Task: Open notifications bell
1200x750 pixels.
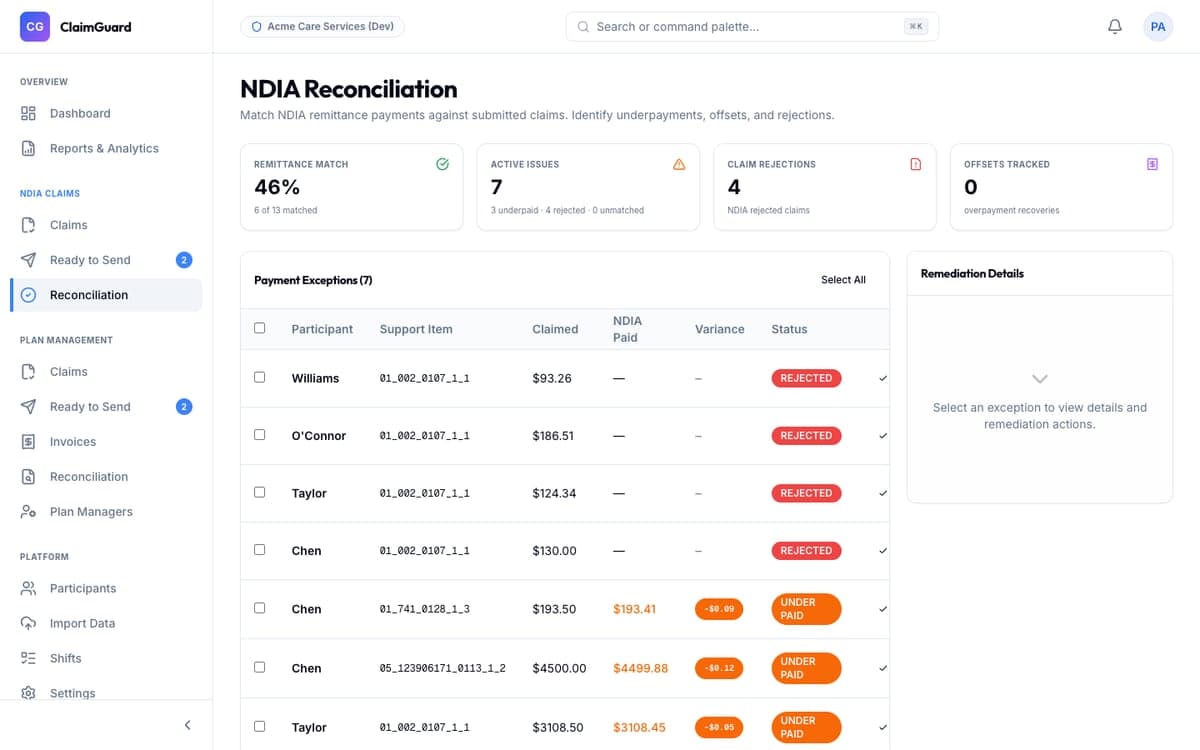Action: 1115,27
